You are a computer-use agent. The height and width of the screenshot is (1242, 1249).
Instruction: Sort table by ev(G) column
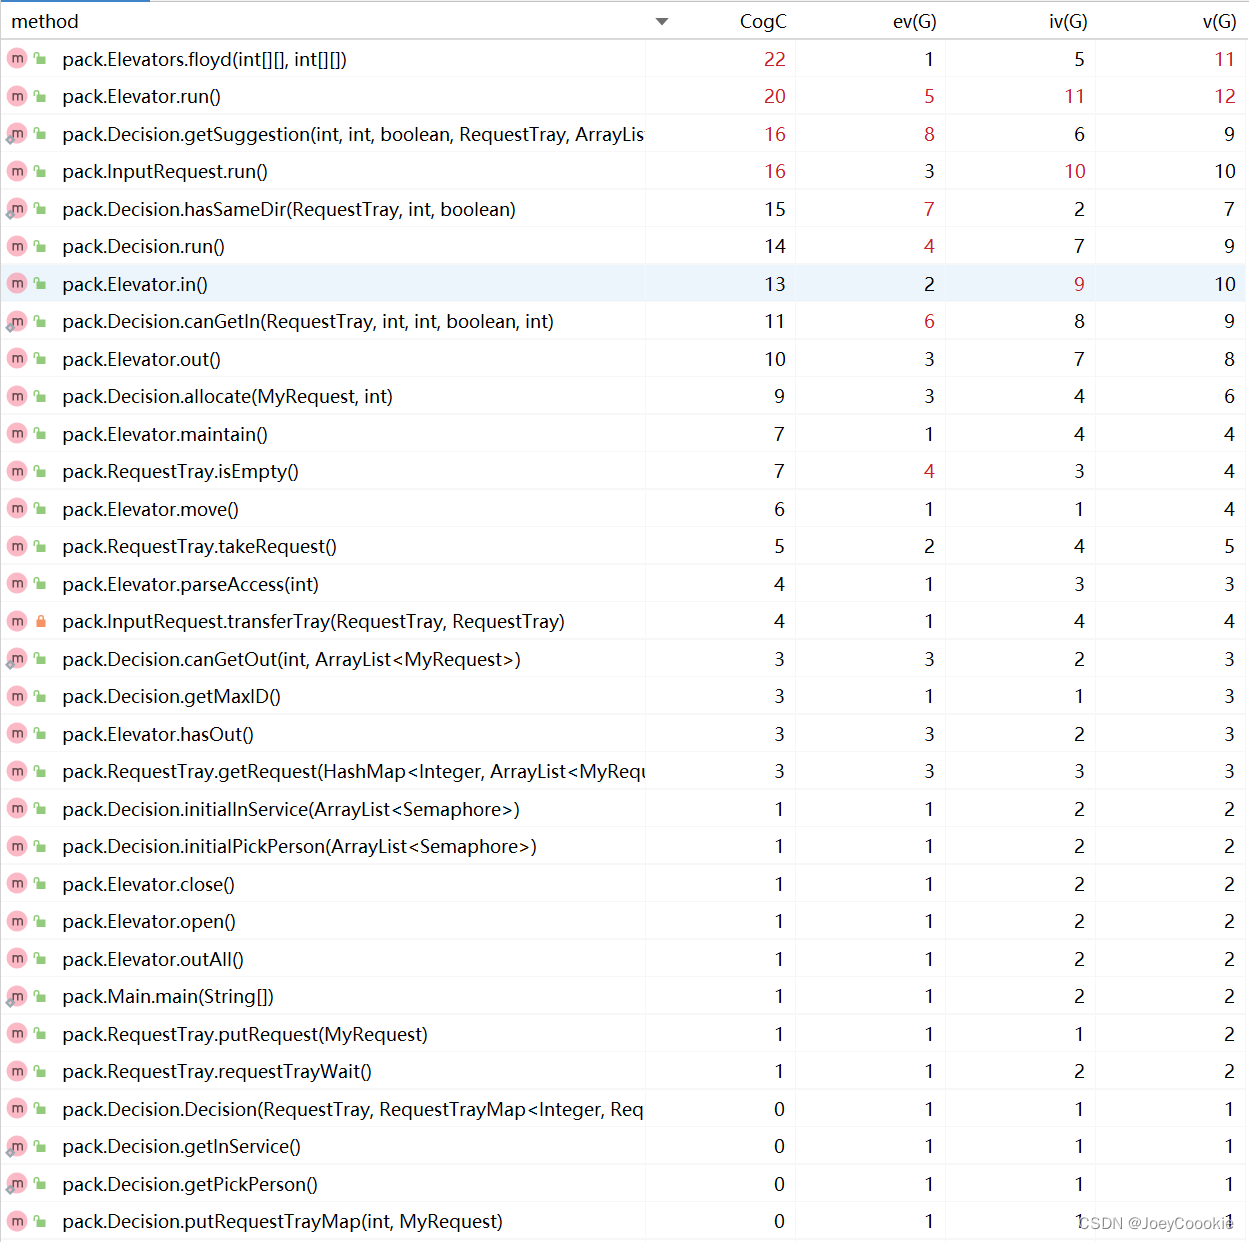(x=914, y=21)
